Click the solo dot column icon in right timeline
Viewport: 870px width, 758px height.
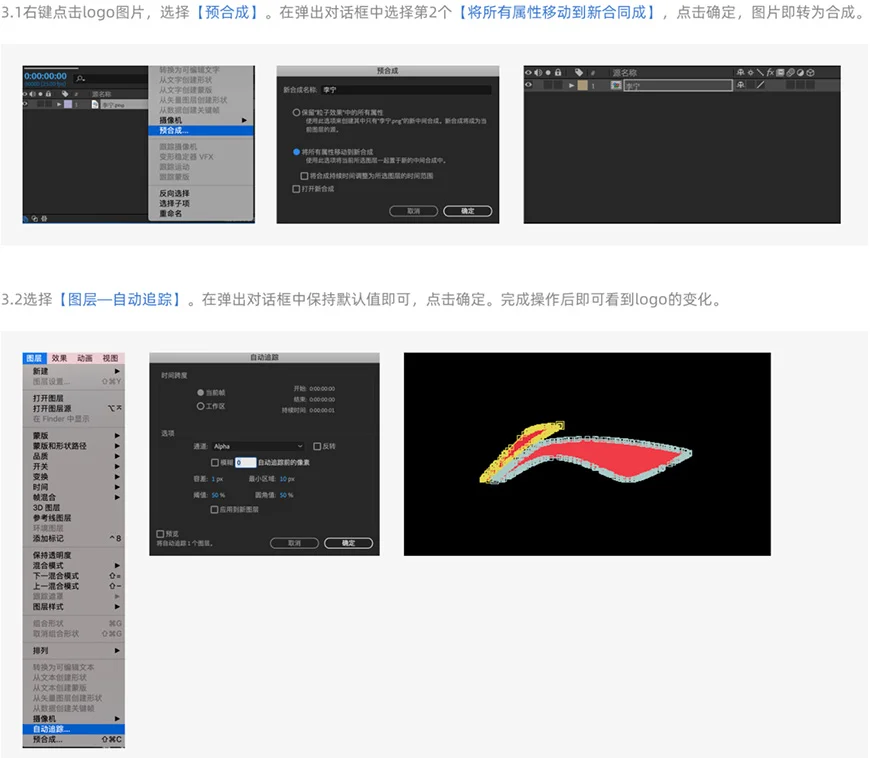(x=548, y=73)
